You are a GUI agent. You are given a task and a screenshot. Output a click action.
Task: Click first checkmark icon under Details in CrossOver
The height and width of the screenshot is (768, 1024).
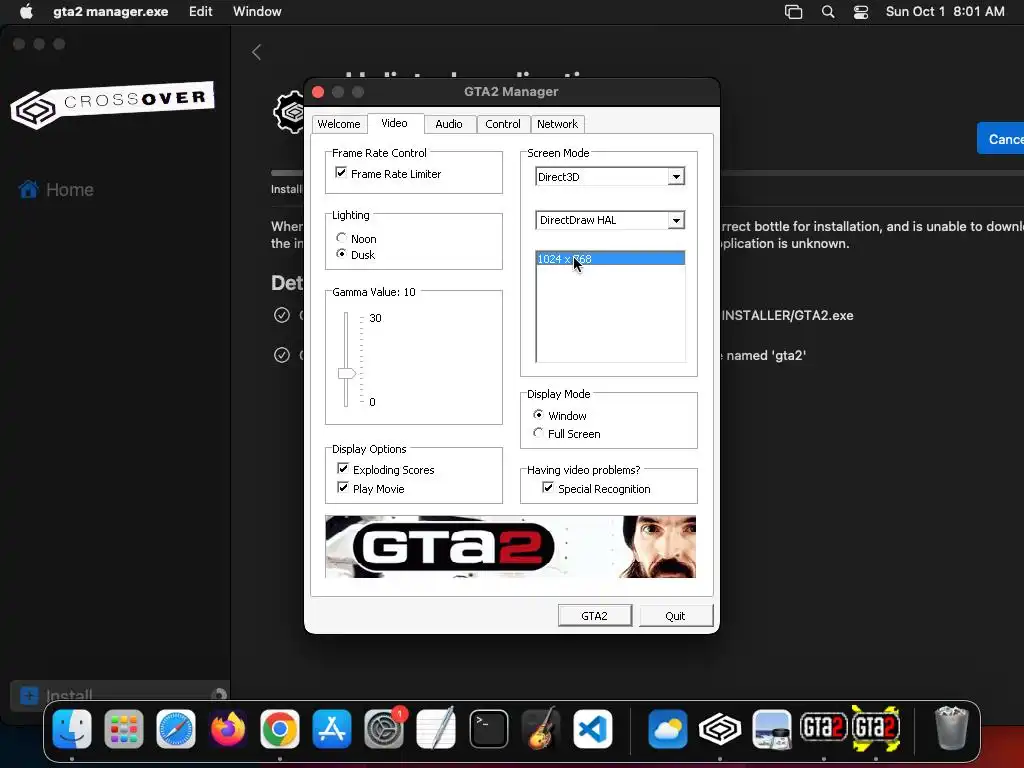point(281,315)
